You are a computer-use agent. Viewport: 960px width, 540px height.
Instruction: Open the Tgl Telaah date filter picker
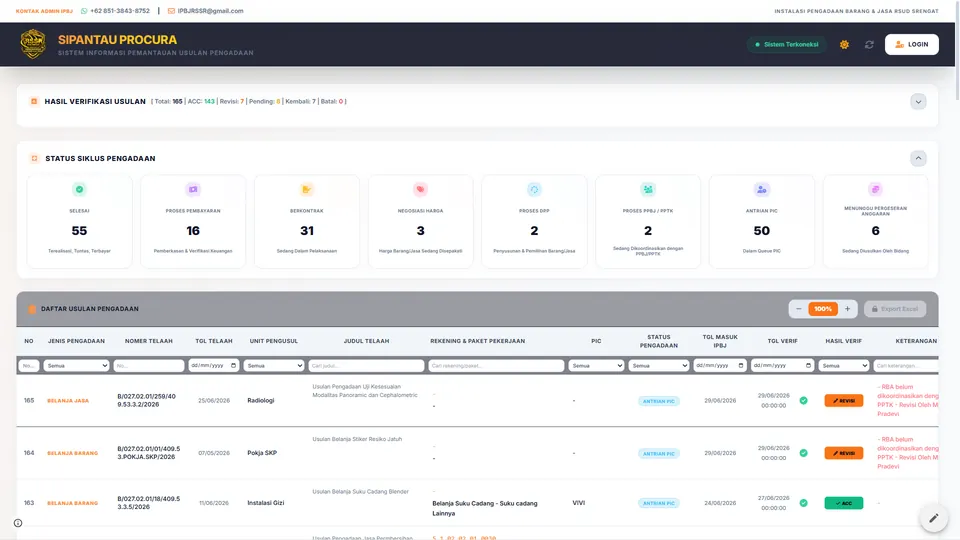(x=214, y=366)
